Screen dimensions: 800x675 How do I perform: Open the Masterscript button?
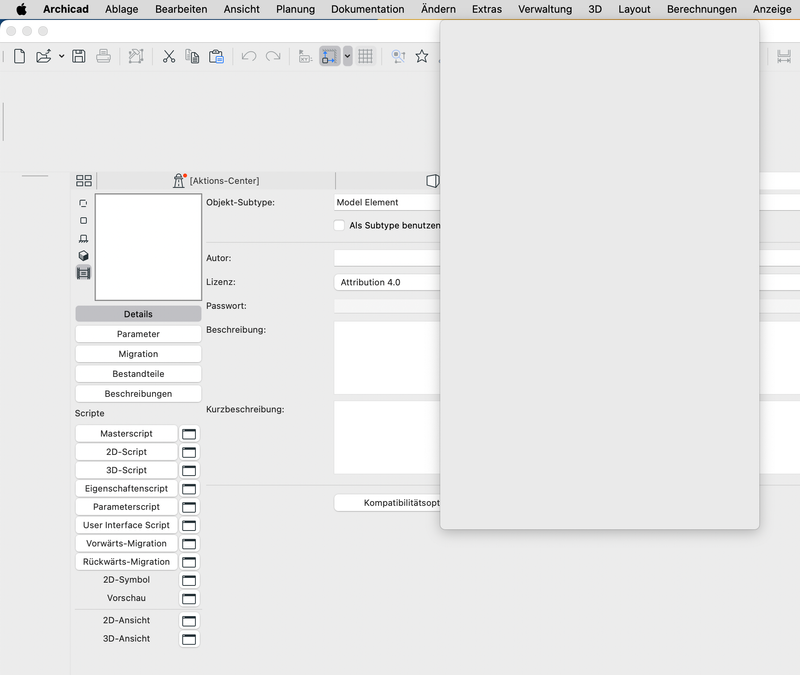pyautogui.click(x=127, y=433)
